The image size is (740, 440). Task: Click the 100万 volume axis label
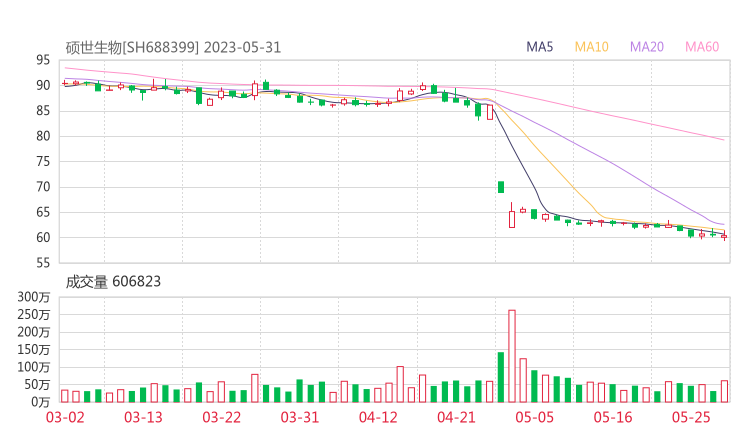point(34,367)
